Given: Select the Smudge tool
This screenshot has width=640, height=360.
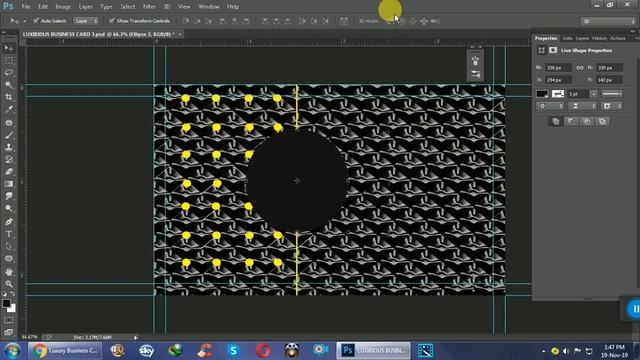Looking at the screenshot, I should [x=9, y=196].
